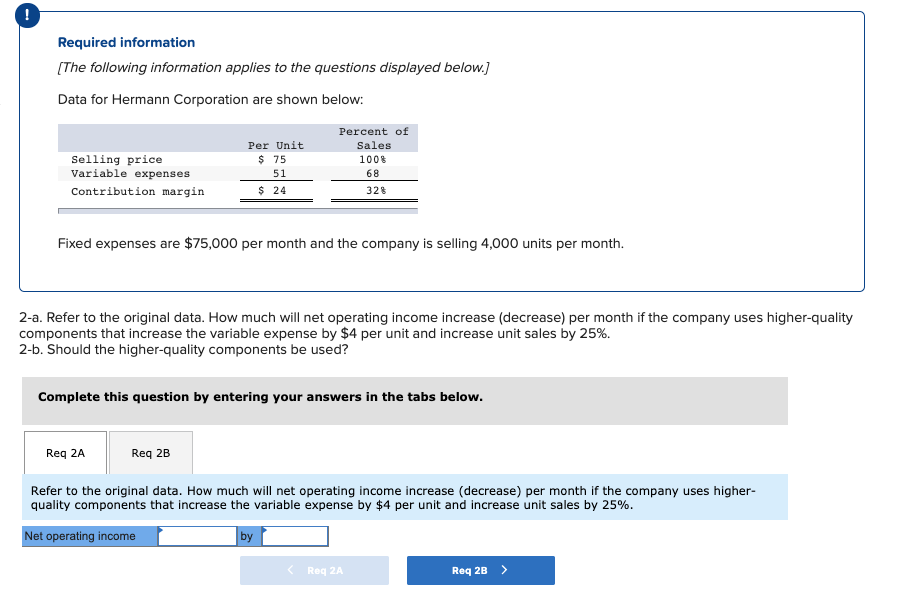Screen dimensions: 903x596
Task: Switch to the Req 2B tab
Action: pos(151,452)
